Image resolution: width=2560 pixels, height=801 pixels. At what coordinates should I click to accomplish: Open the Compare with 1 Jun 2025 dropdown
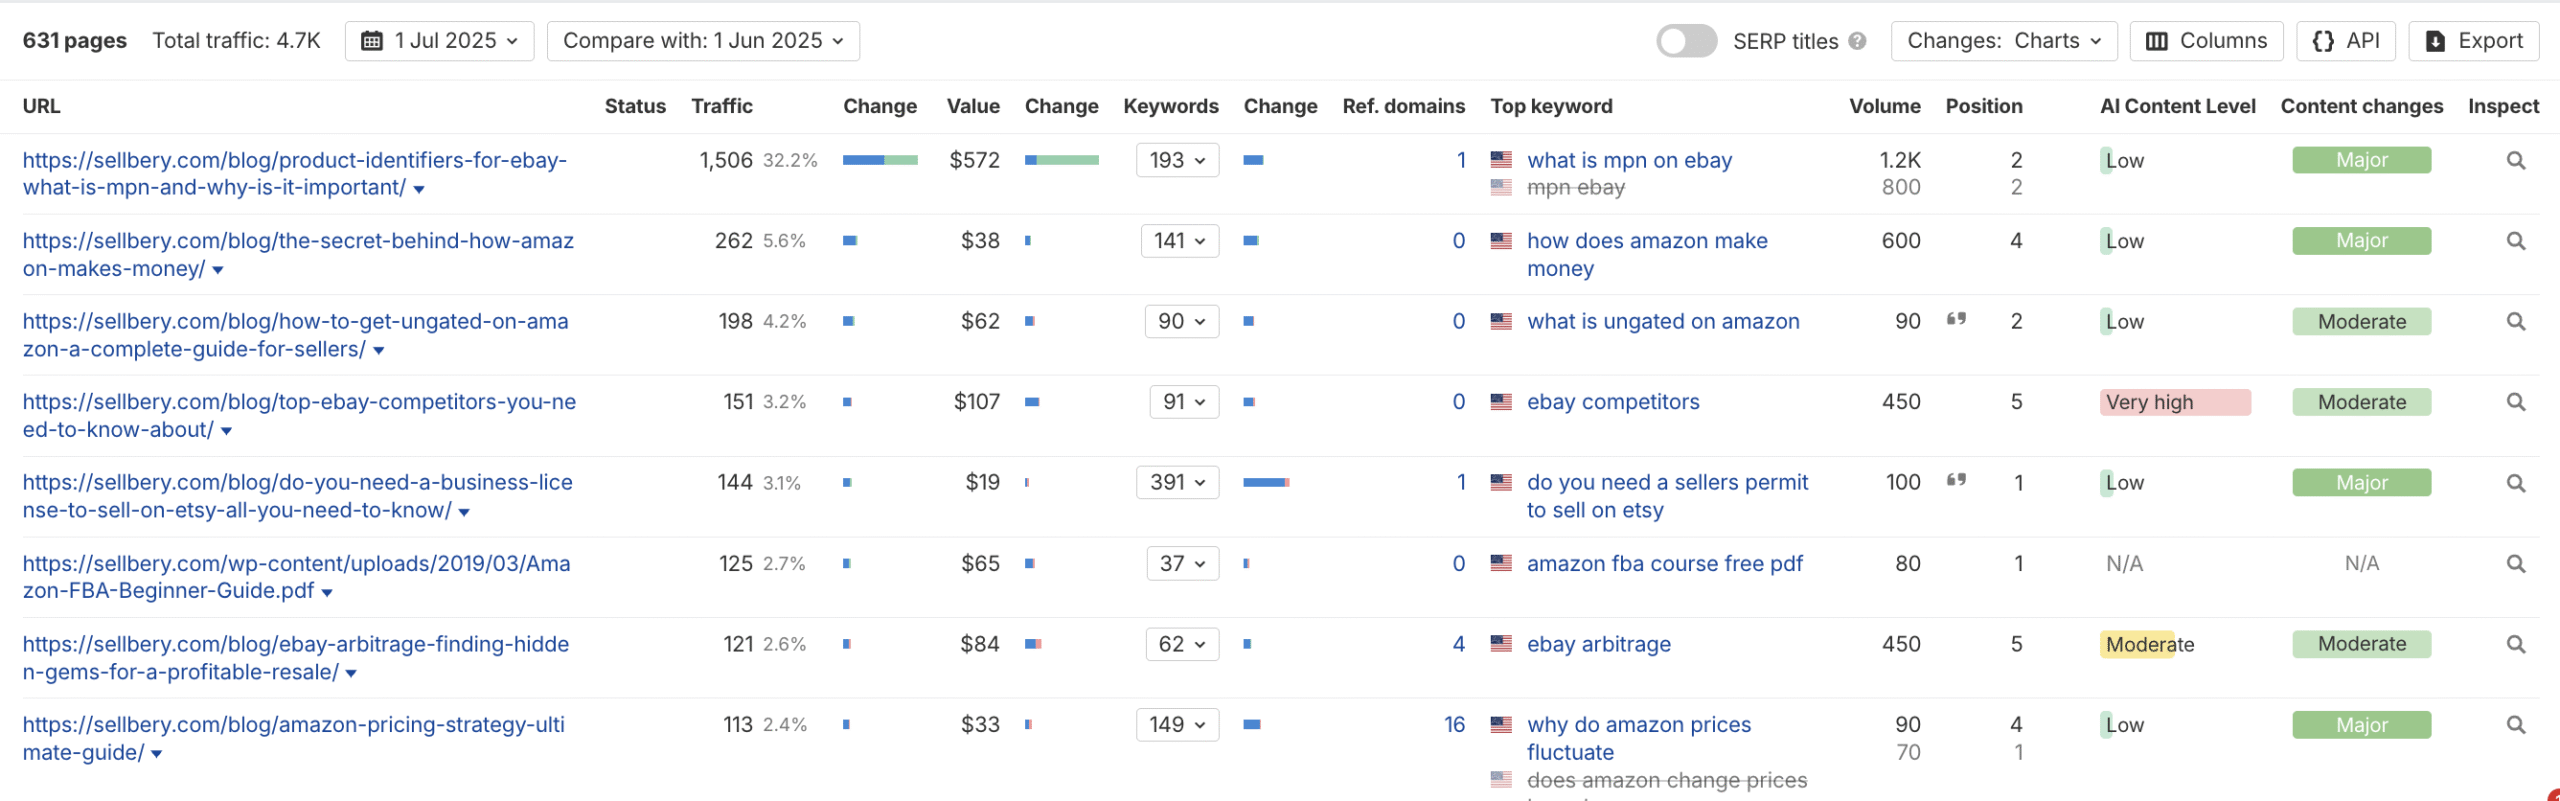coord(703,41)
